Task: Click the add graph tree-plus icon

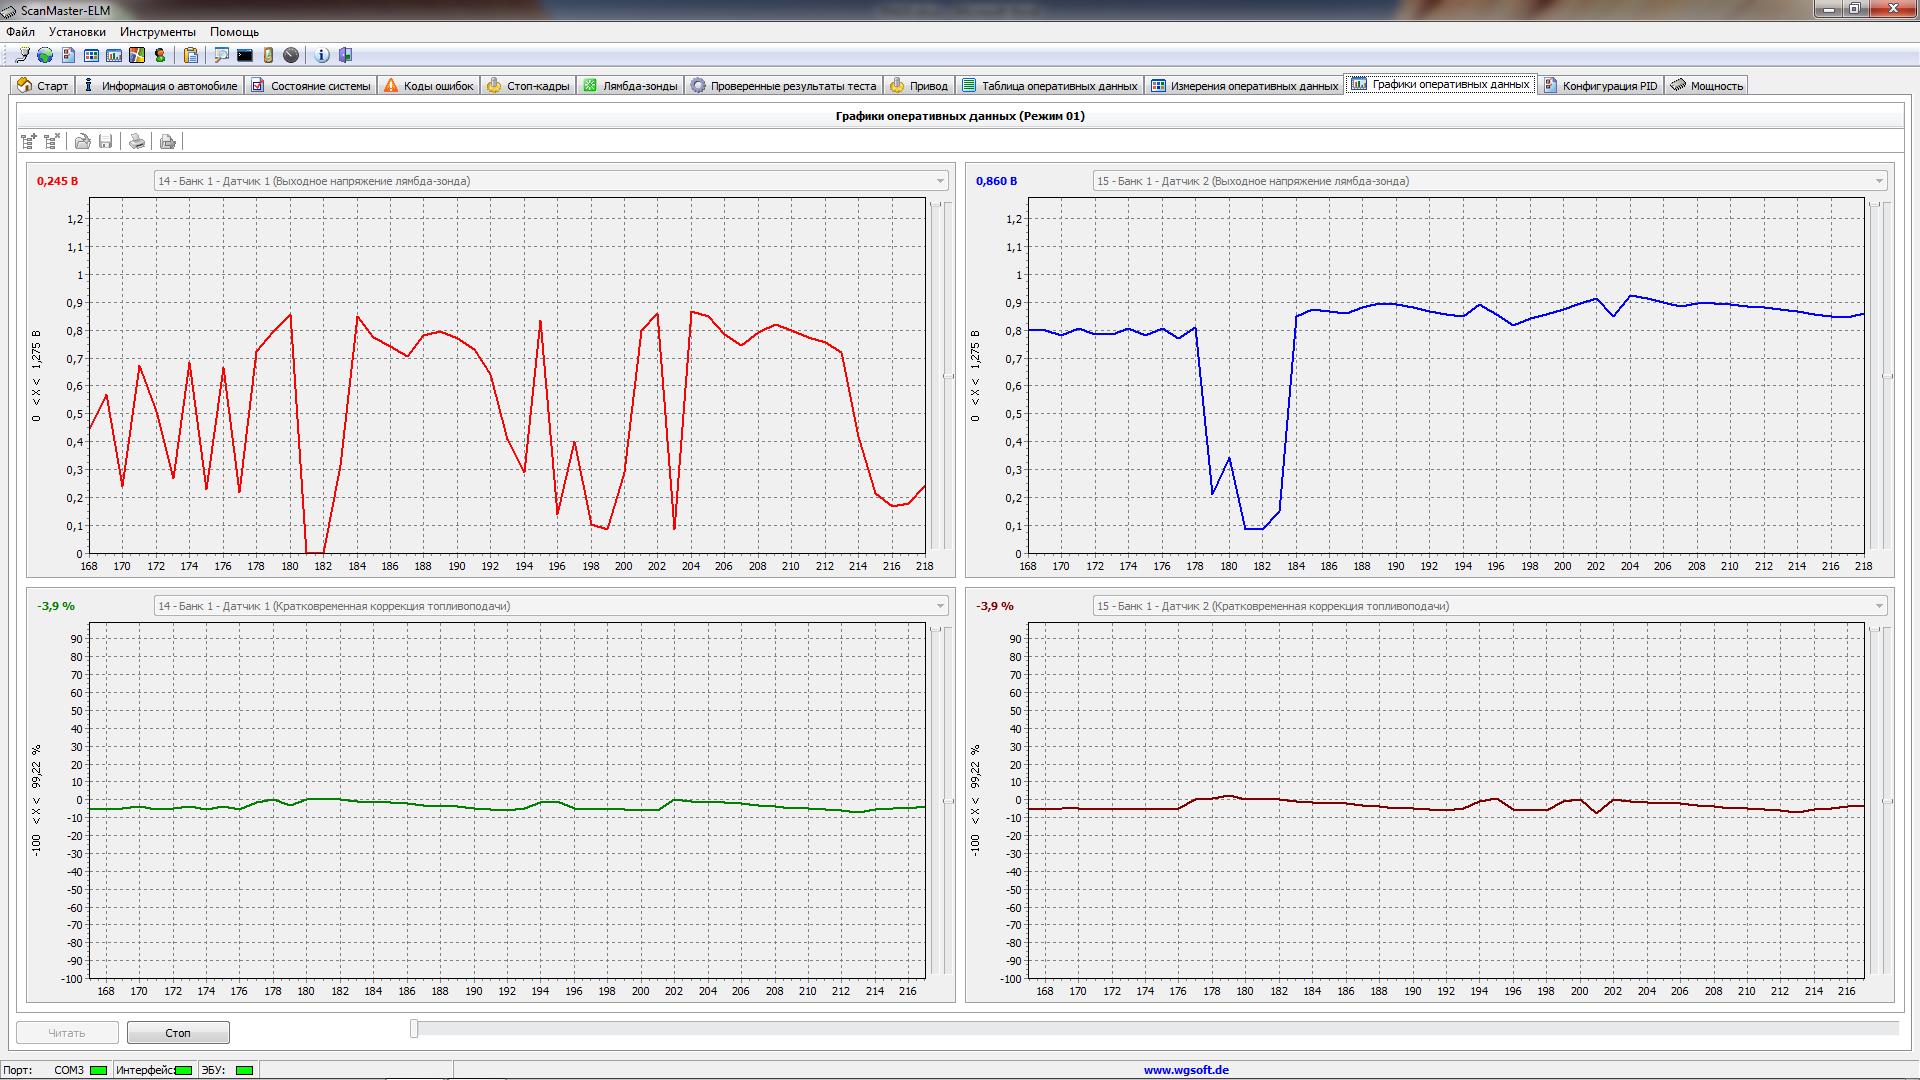Action: [29, 142]
